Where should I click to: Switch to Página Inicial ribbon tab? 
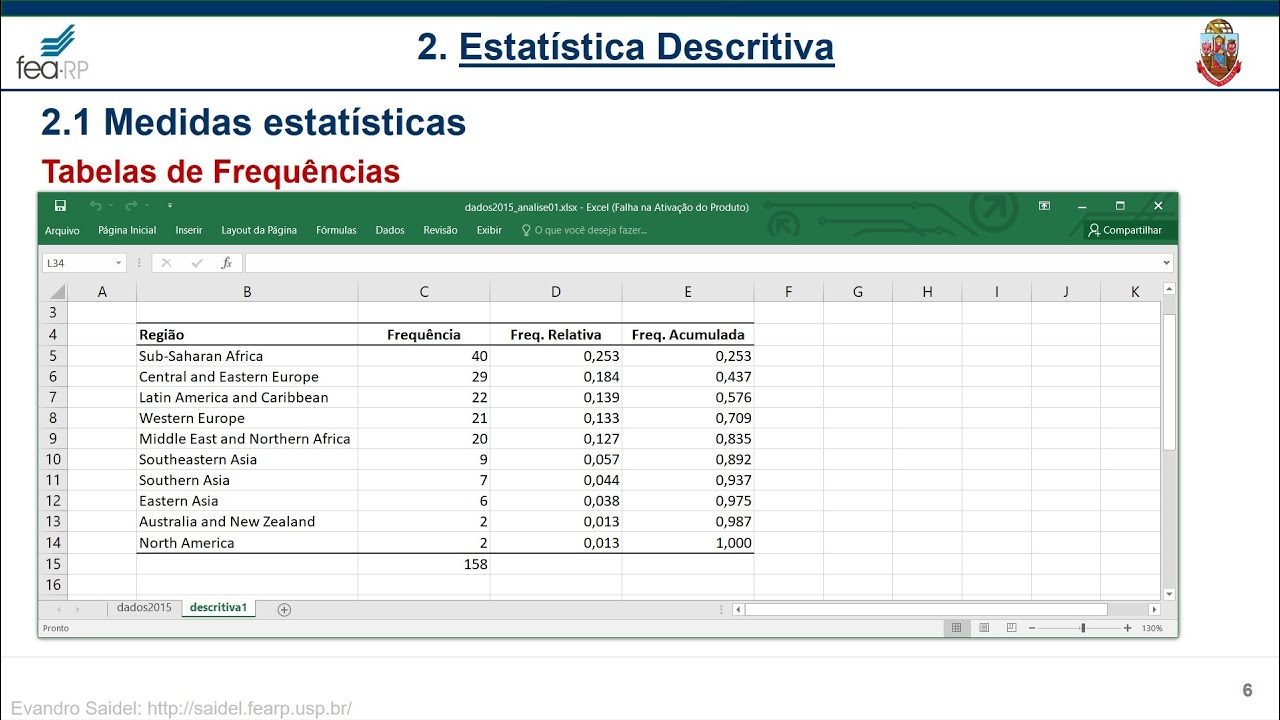click(x=127, y=230)
